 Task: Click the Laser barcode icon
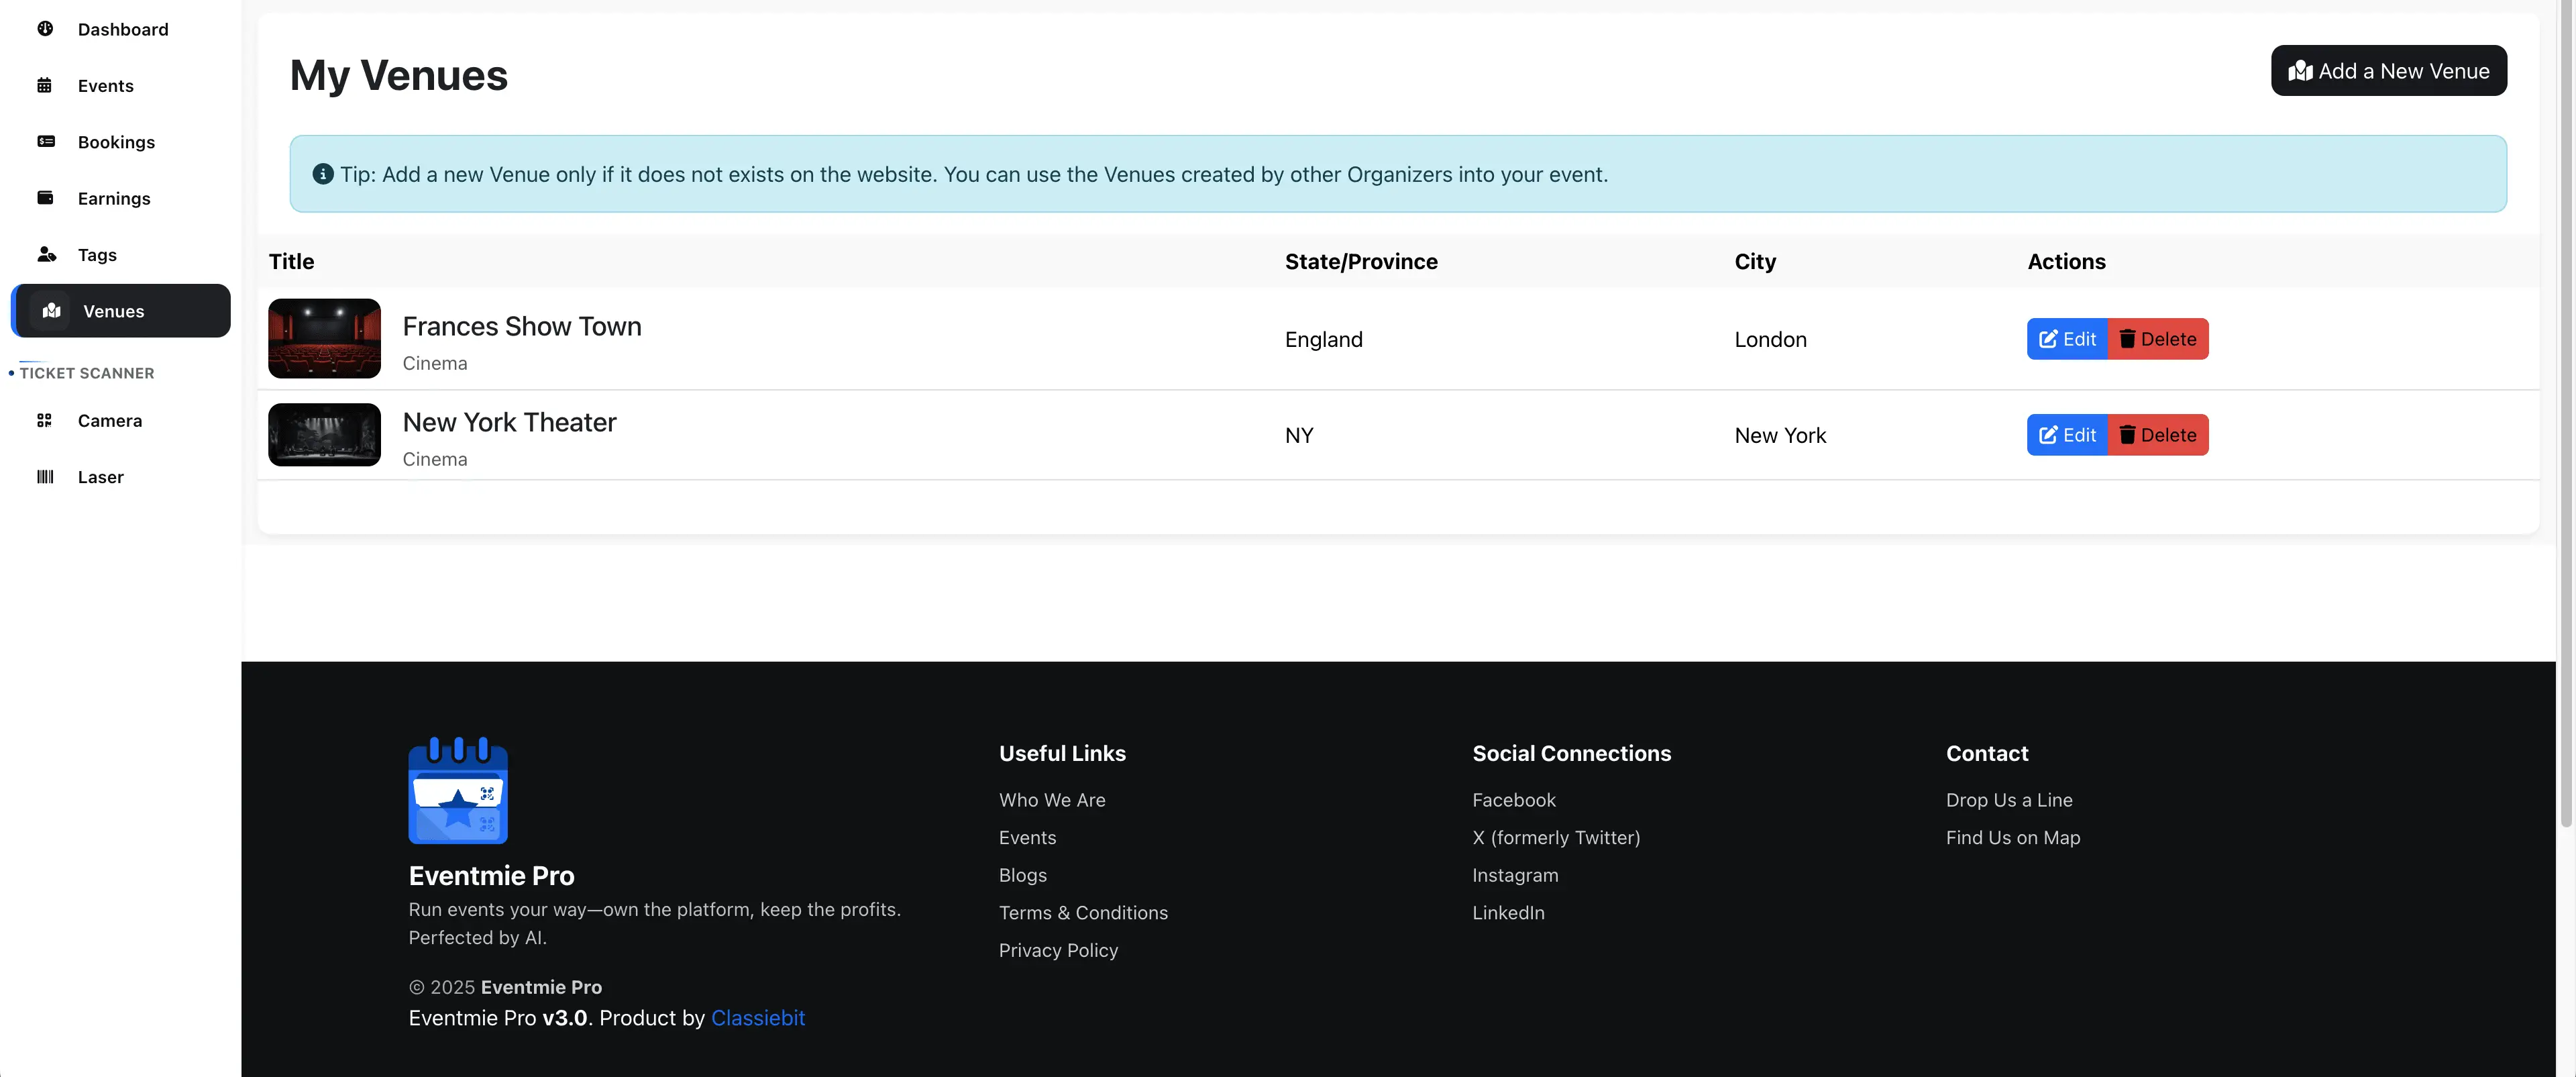(x=45, y=477)
